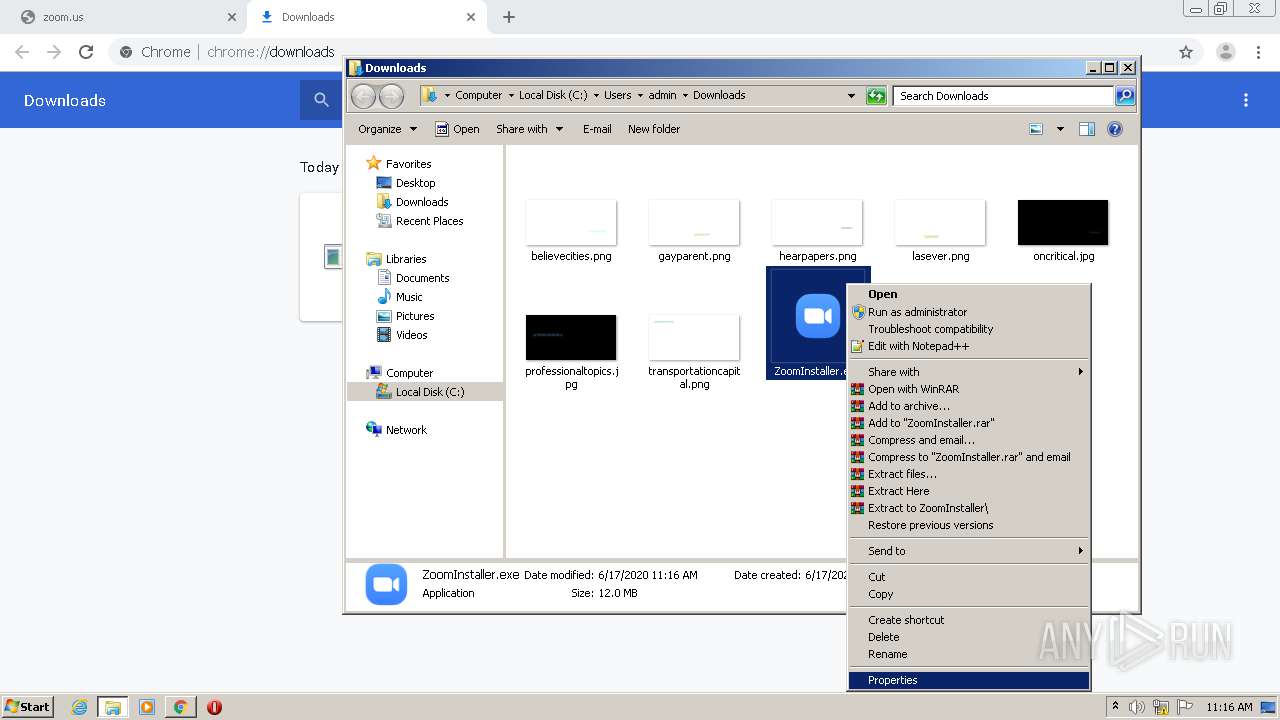Click the Explorer Forward navigation arrow
This screenshot has width=1280, height=720.
(392, 96)
